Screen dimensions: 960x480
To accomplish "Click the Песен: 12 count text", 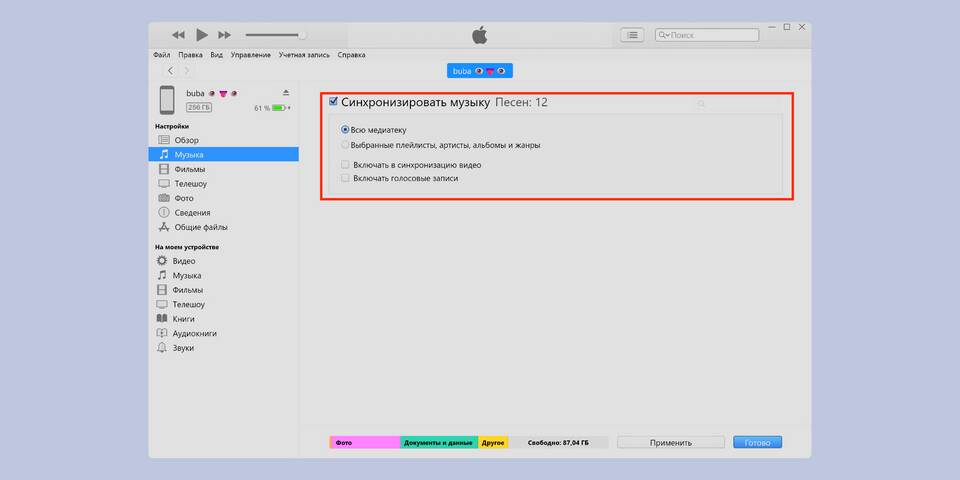I will 521,102.
